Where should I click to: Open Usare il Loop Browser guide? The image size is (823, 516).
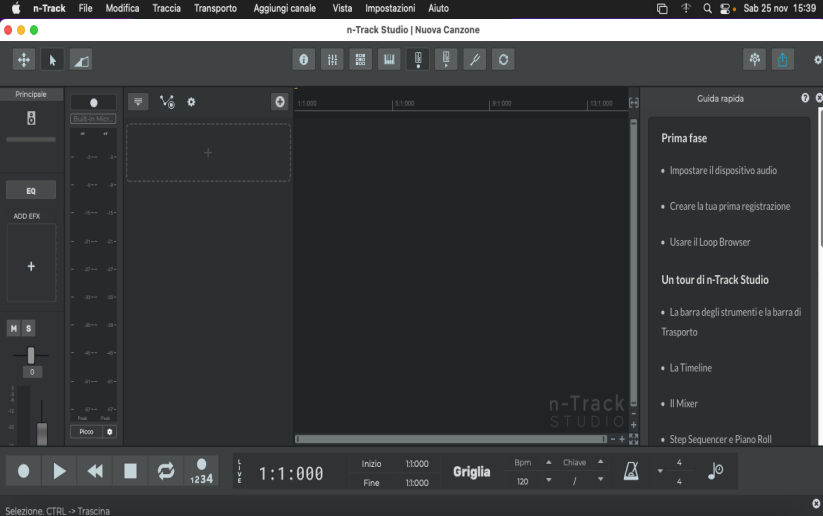tap(710, 242)
